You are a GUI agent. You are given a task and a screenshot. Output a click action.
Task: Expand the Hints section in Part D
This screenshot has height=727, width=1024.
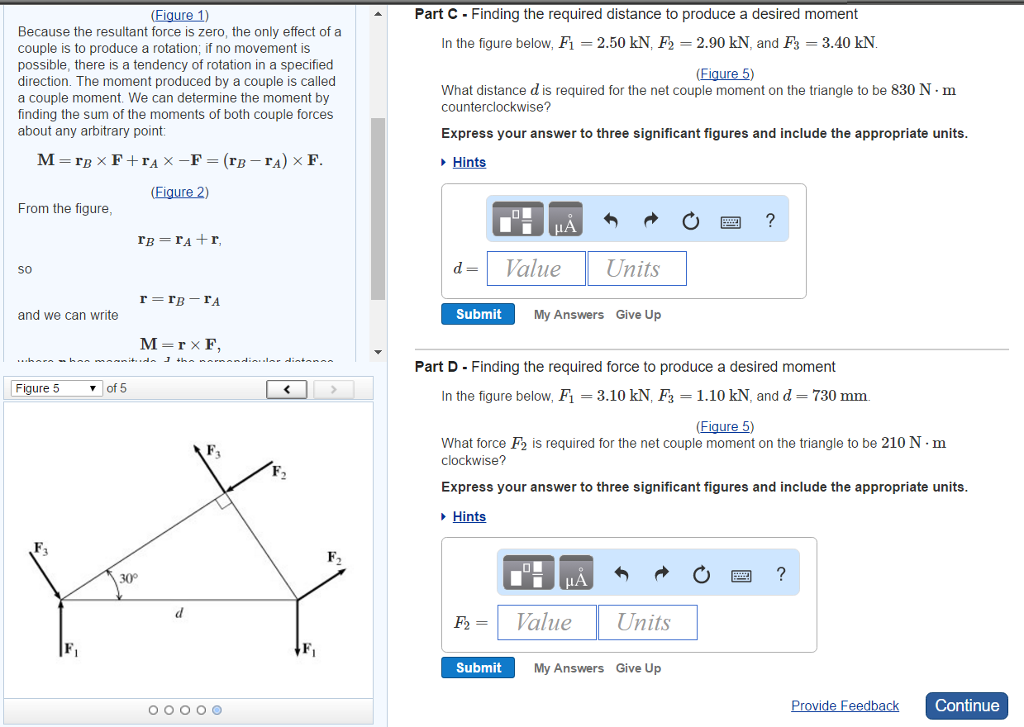(x=470, y=516)
